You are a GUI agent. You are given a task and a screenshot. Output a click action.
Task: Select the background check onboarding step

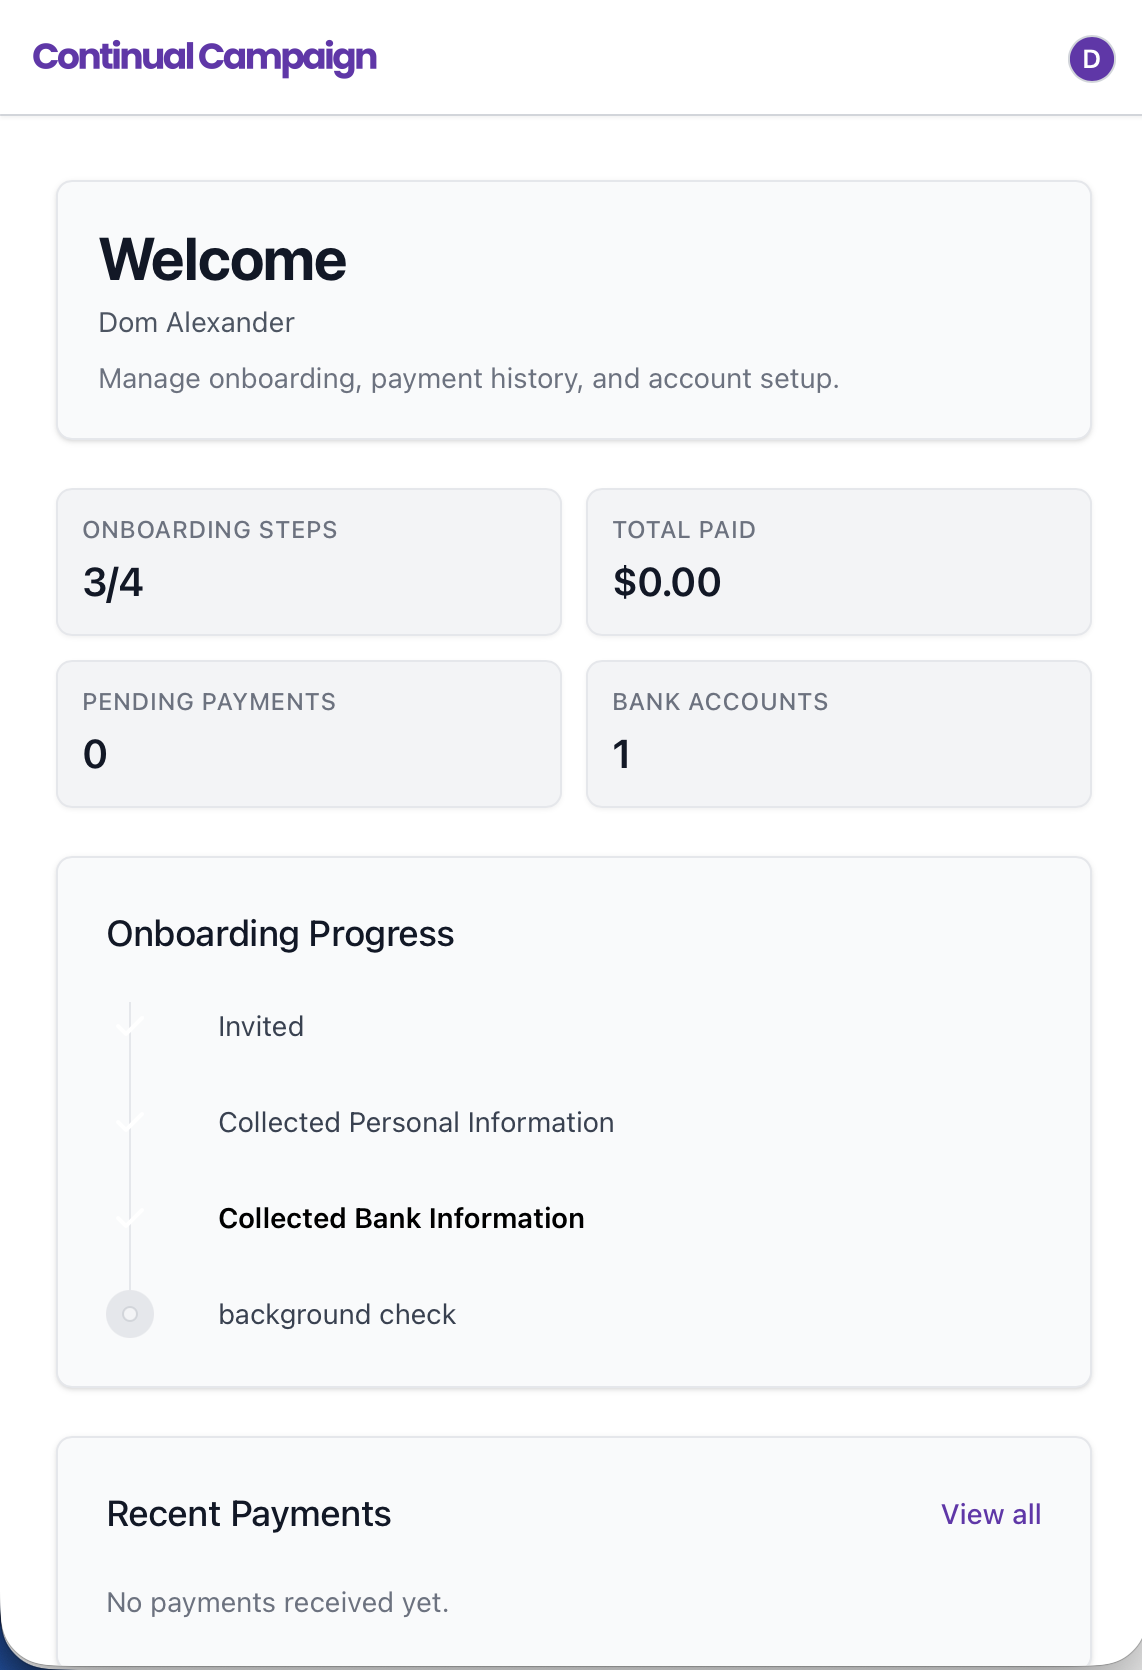337,1314
